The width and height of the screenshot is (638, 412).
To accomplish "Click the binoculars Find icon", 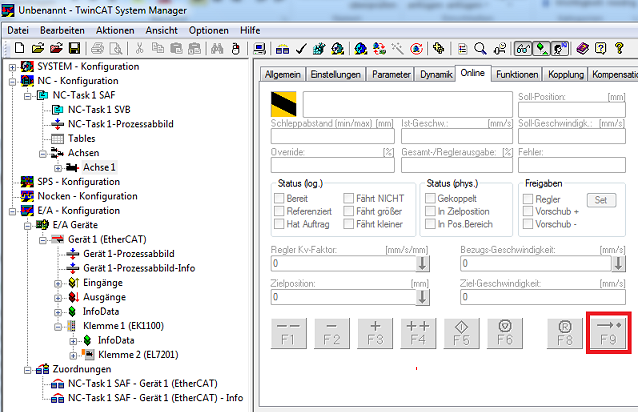I will point(216,49).
